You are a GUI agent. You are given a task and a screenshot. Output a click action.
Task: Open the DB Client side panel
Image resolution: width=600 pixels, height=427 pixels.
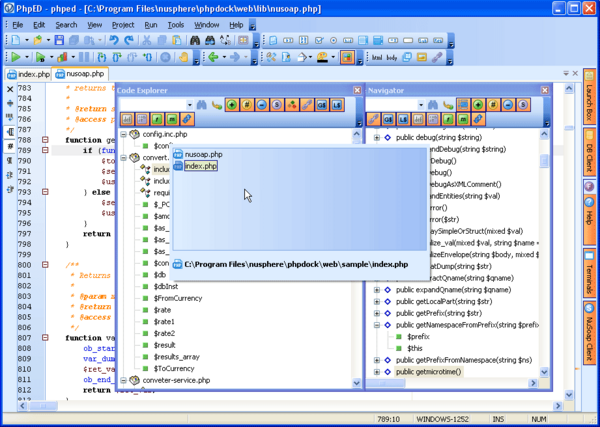589,152
